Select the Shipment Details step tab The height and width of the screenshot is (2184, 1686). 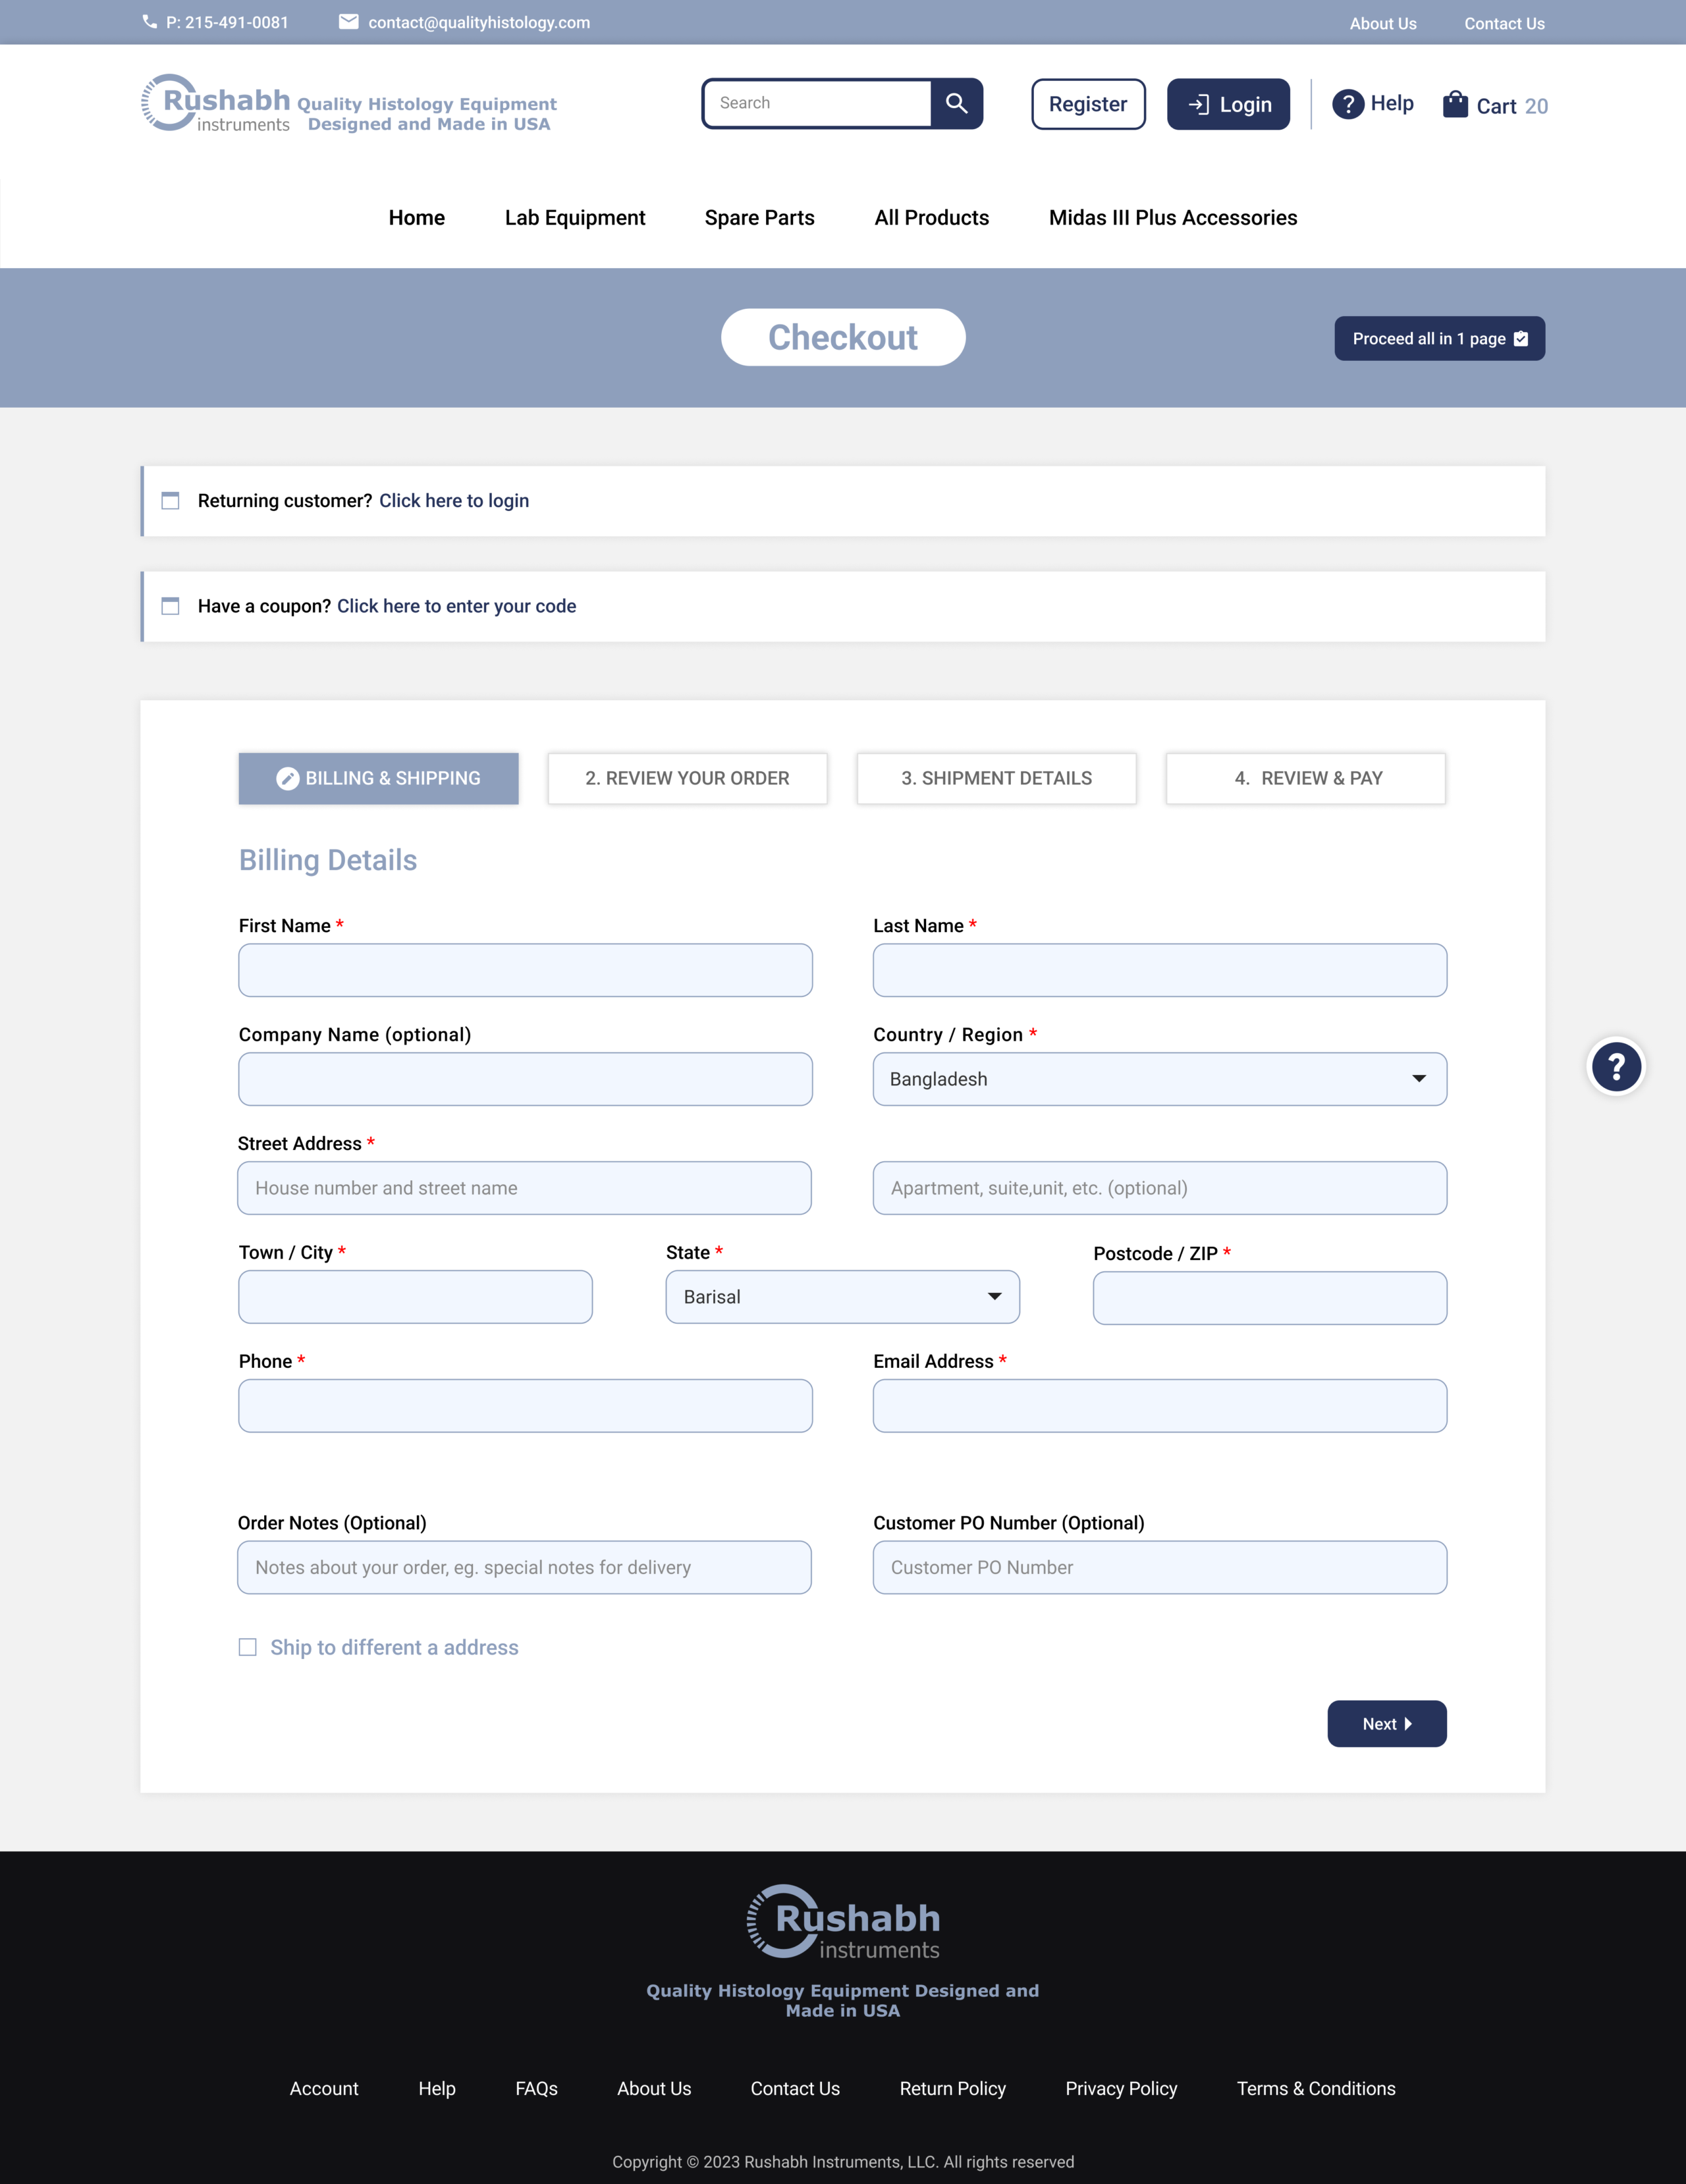996,778
